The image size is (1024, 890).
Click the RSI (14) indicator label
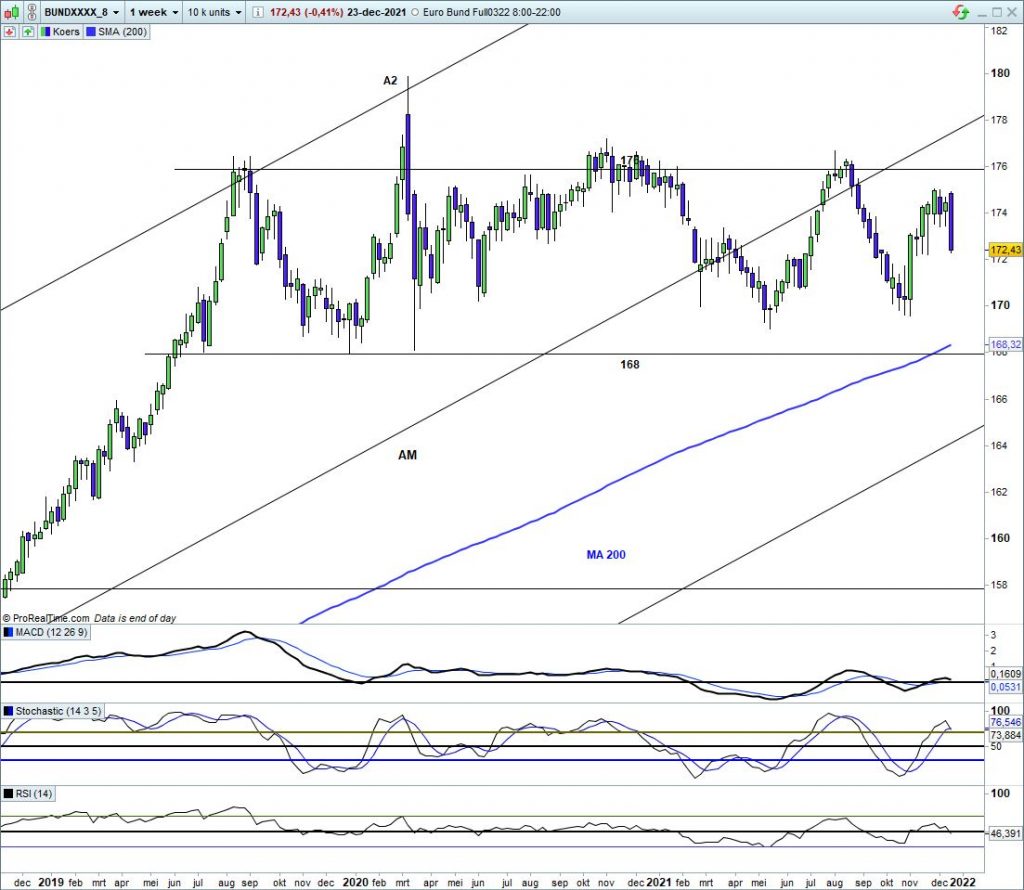tap(34, 793)
